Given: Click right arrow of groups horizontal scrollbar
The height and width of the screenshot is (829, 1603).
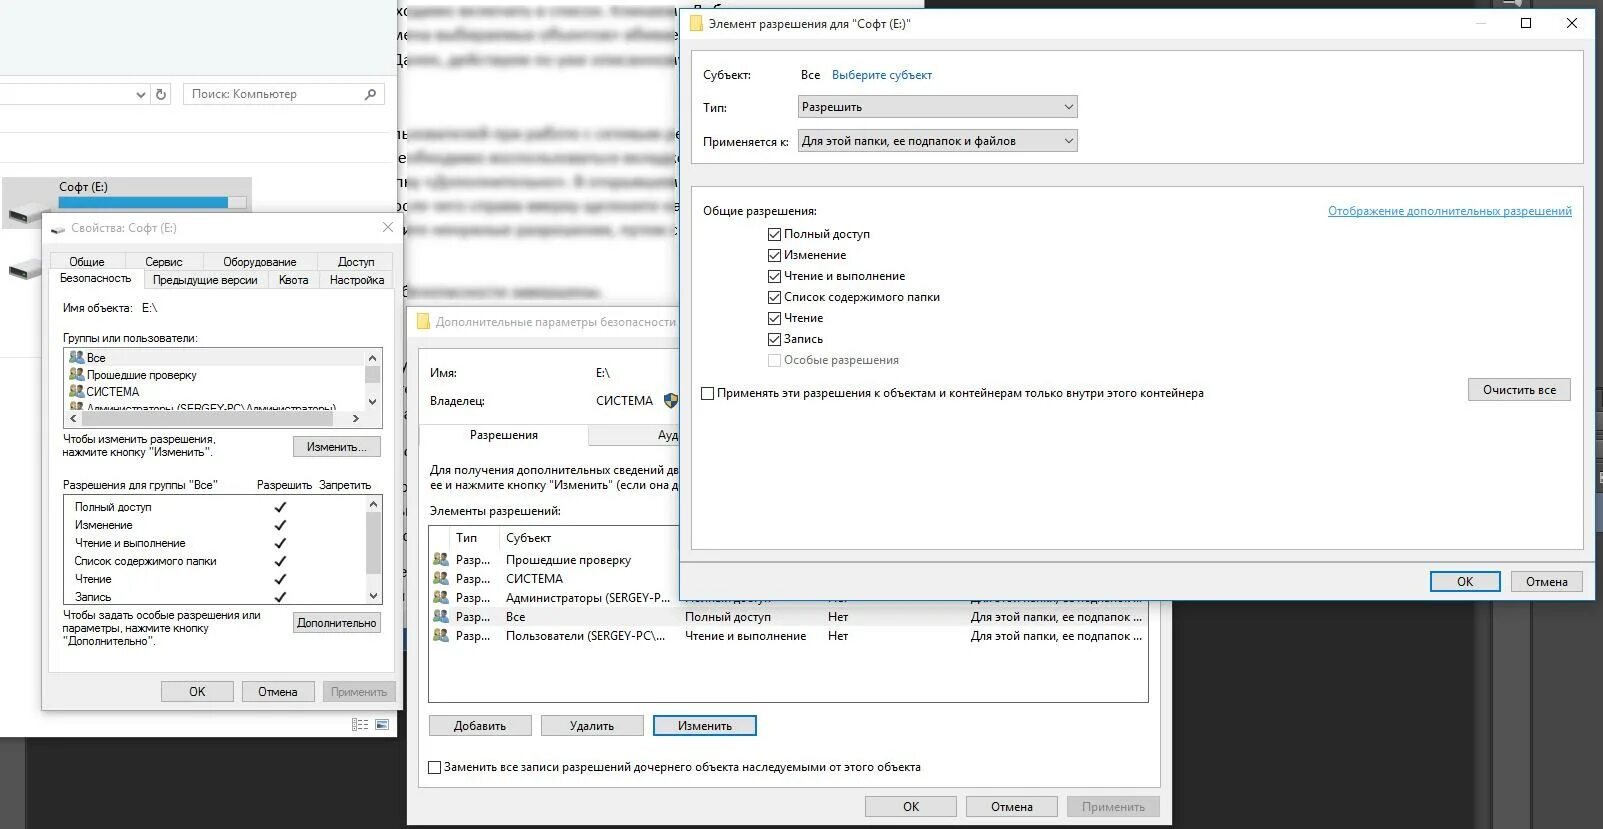Looking at the screenshot, I should point(355,418).
